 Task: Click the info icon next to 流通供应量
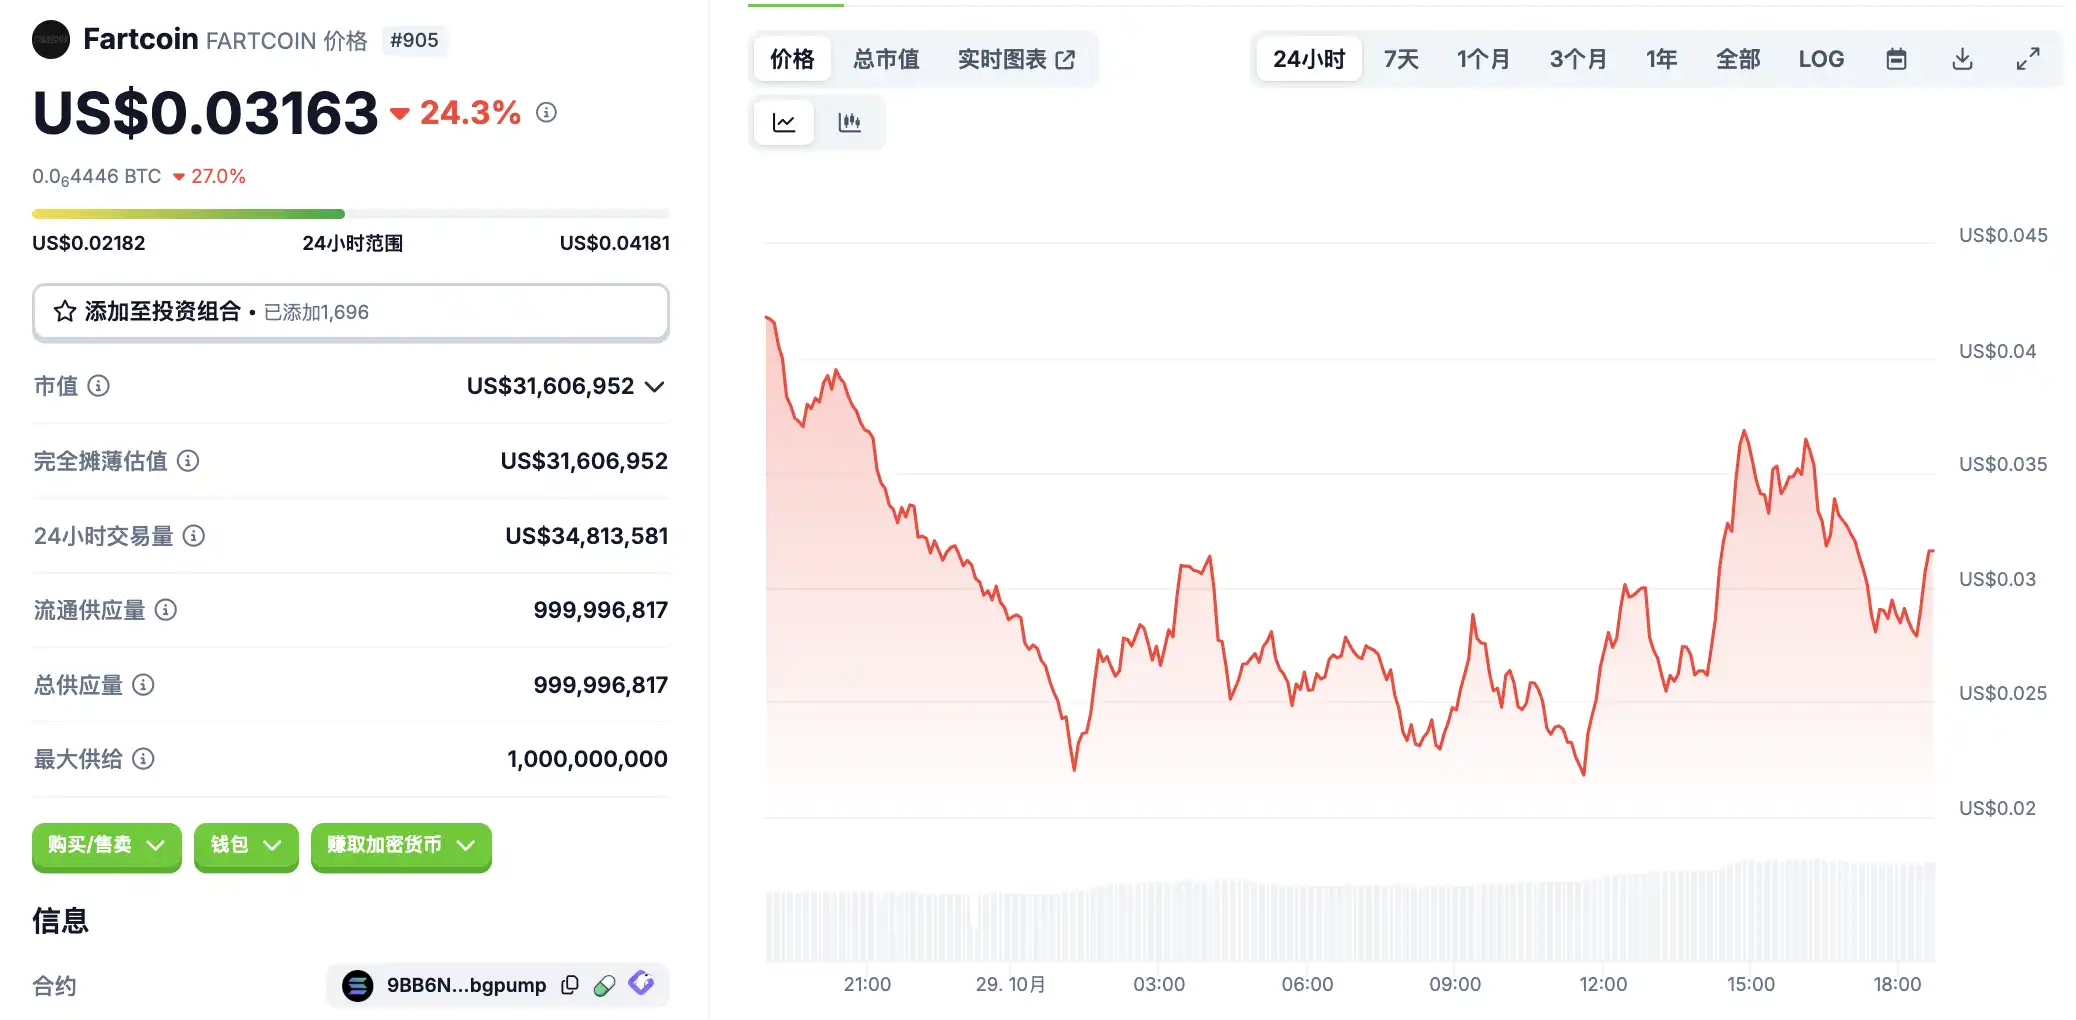click(x=166, y=610)
